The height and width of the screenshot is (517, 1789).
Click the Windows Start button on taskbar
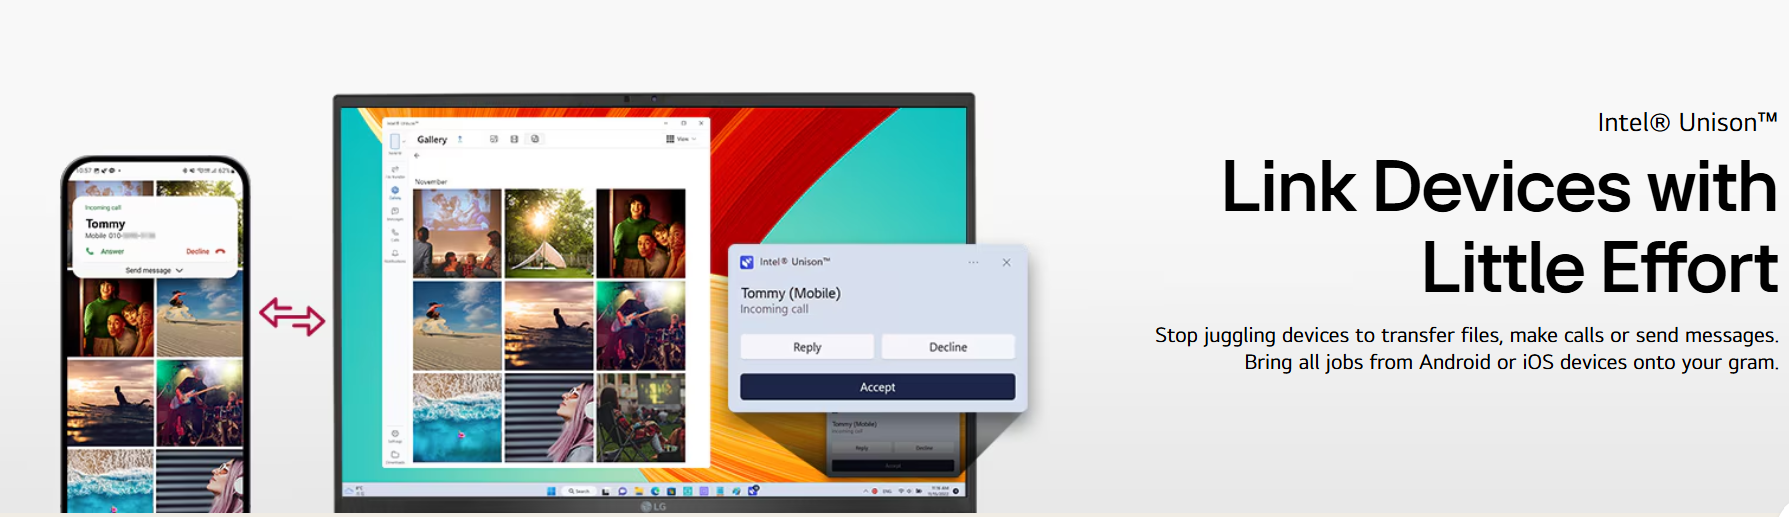click(551, 491)
